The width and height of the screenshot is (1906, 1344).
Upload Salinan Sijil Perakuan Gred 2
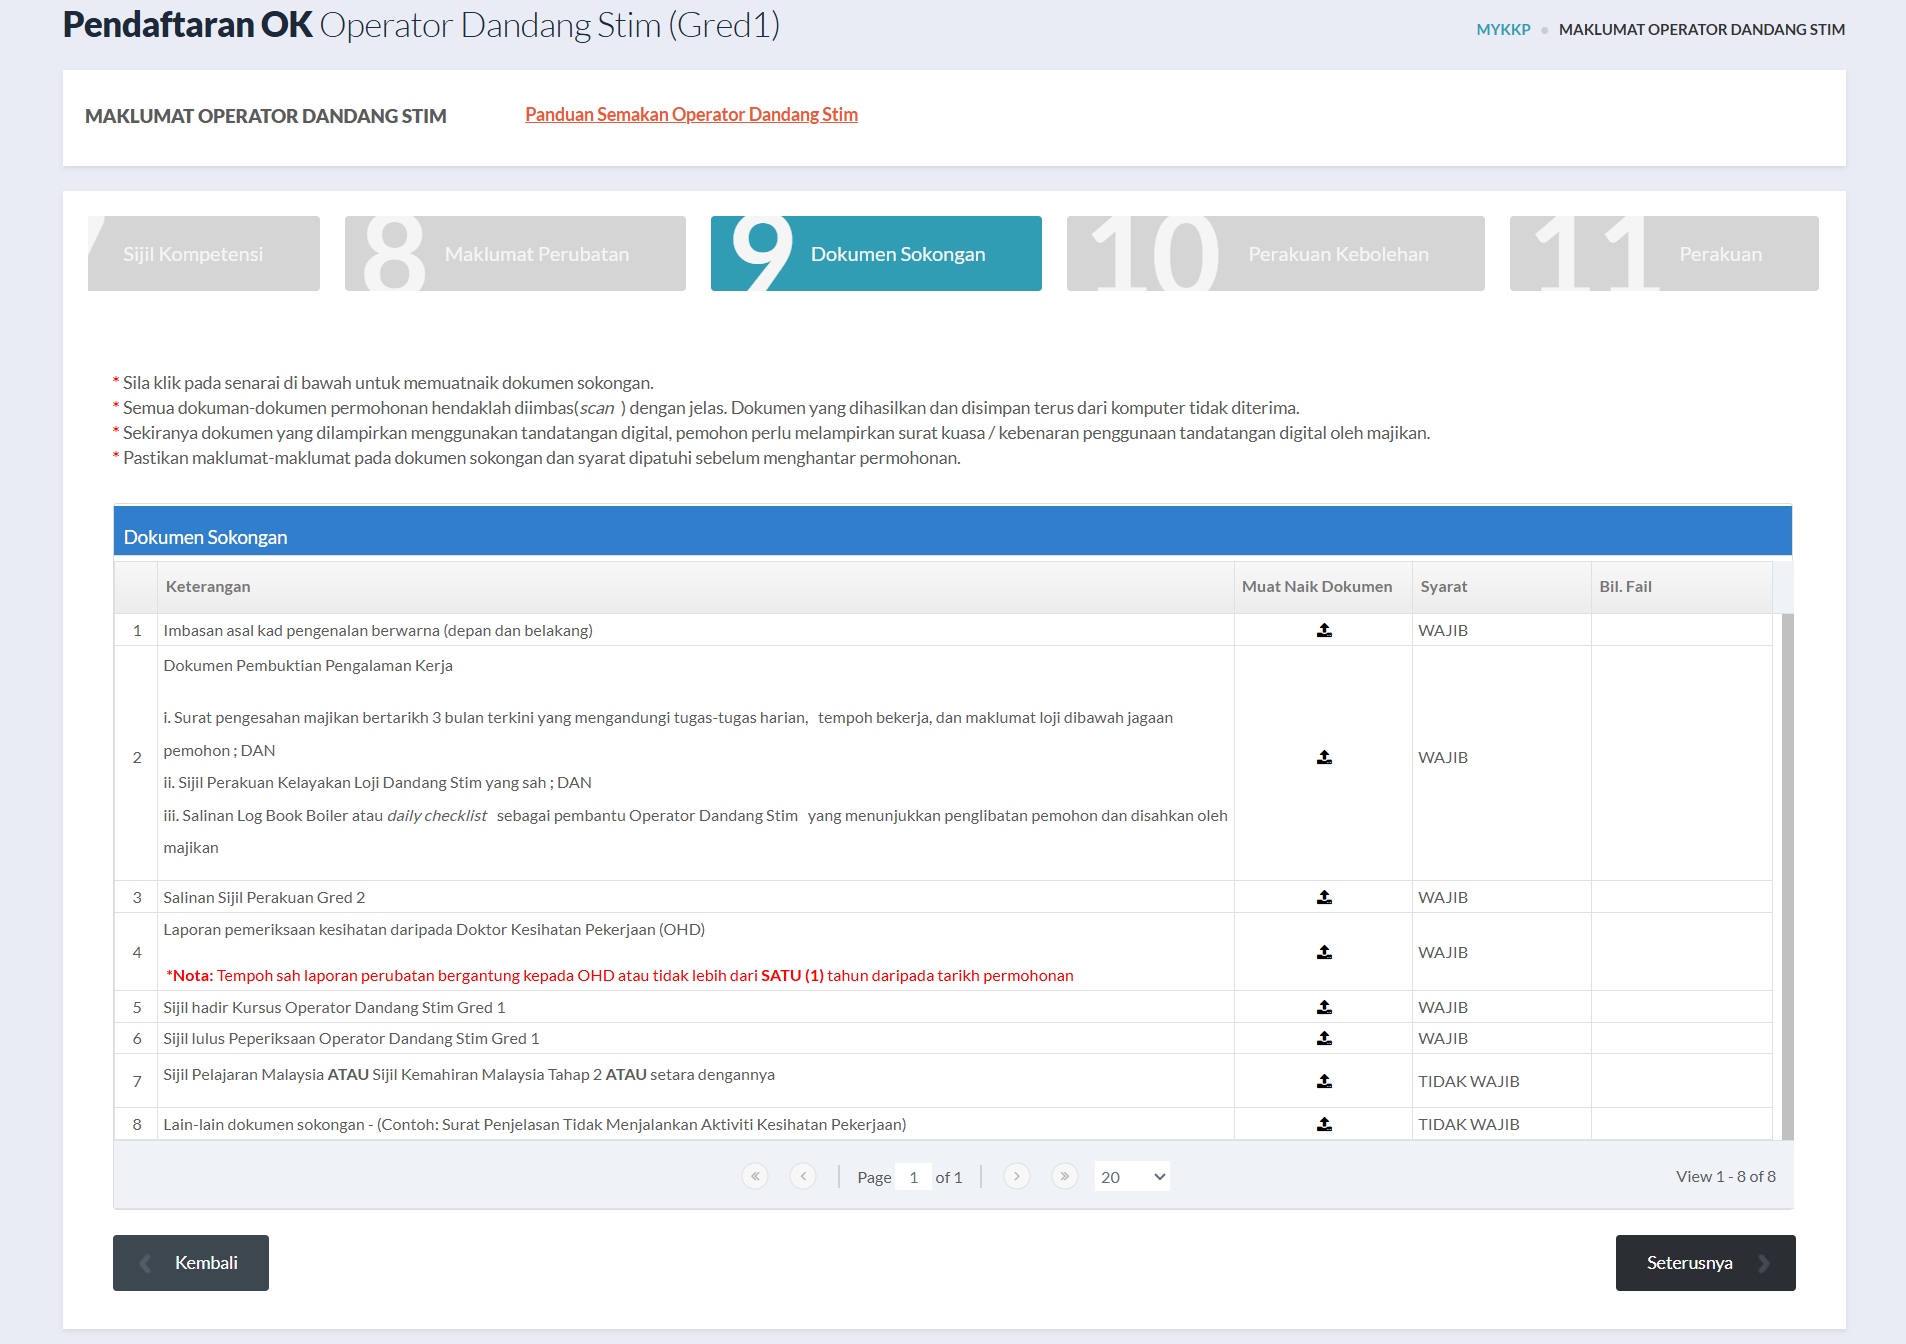coord(1323,897)
